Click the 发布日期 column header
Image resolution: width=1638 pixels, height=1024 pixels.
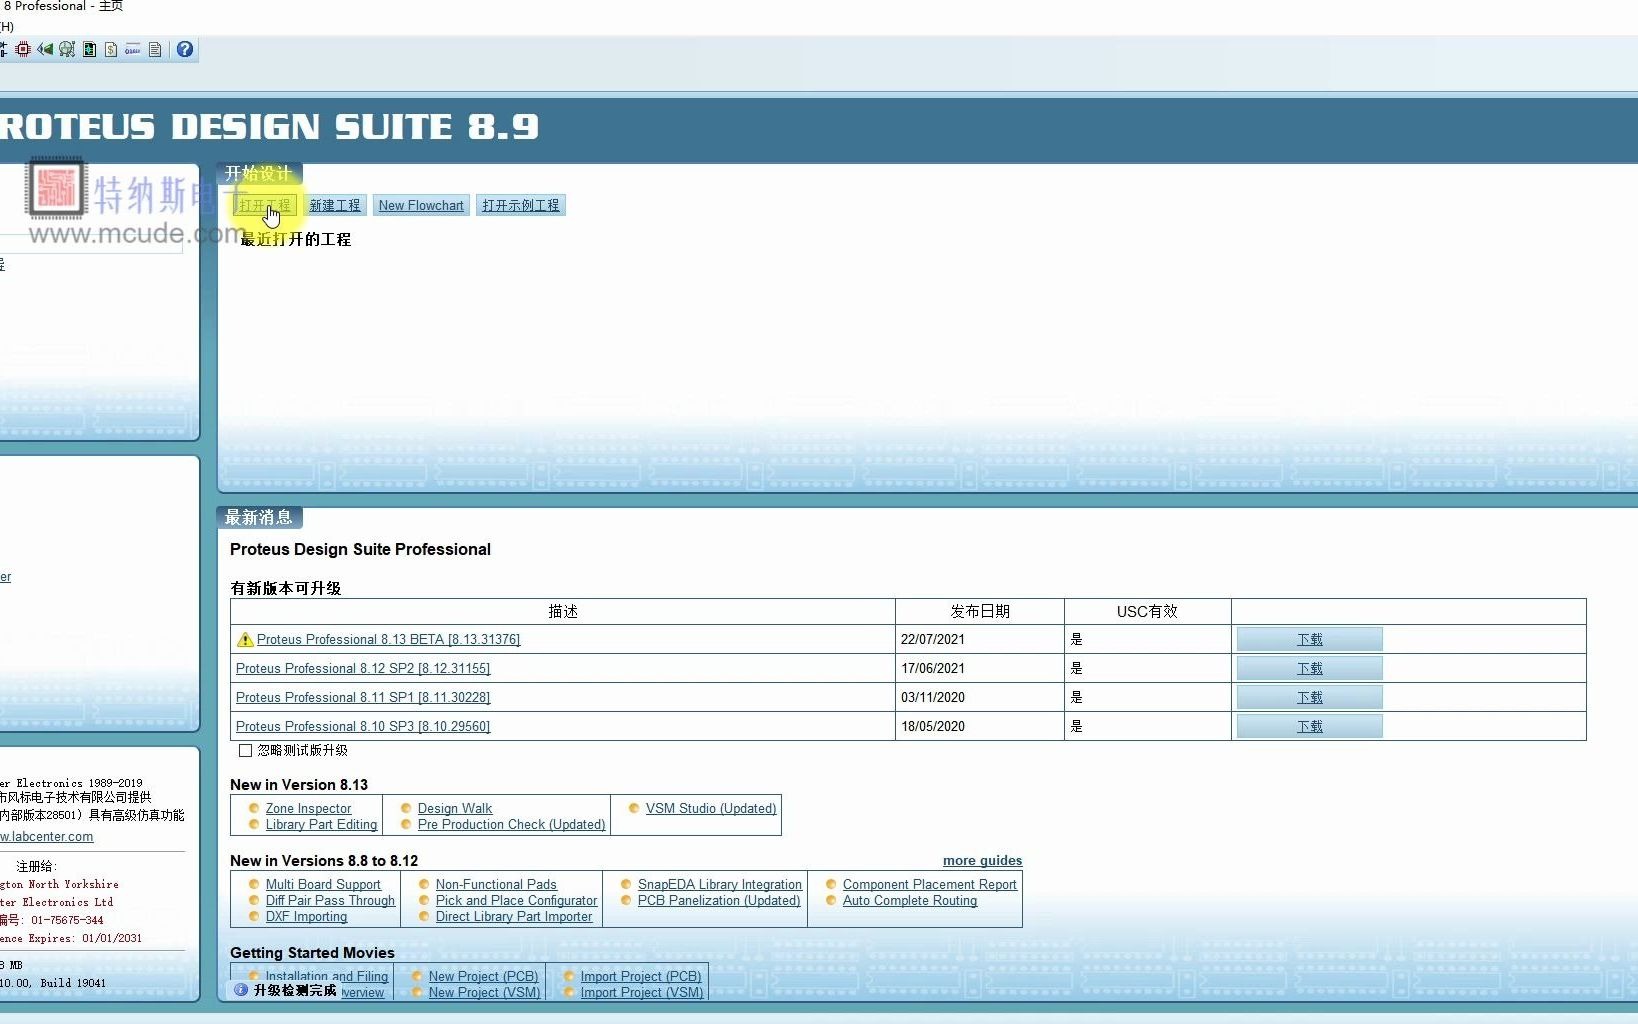[980, 611]
